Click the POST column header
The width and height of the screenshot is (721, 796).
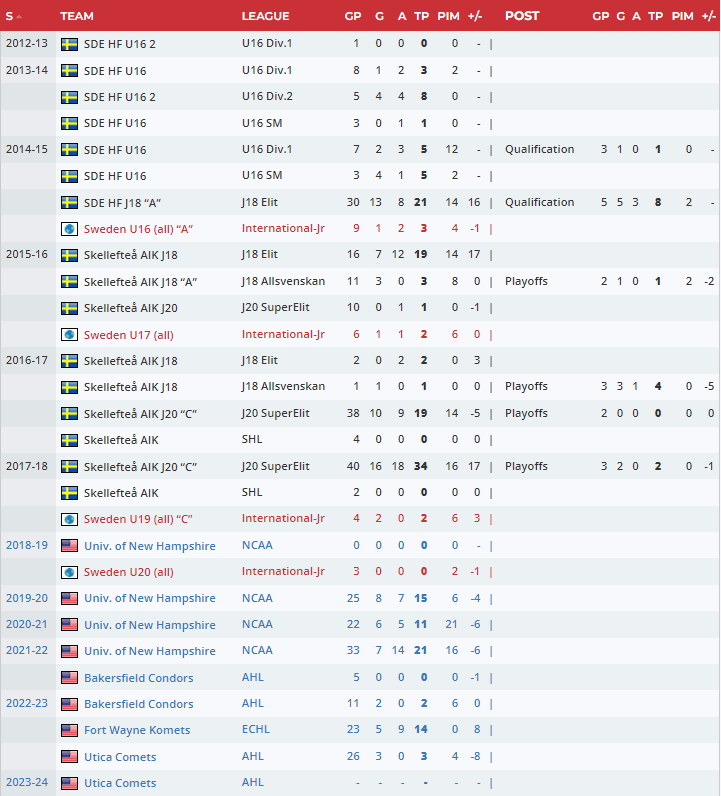point(522,16)
